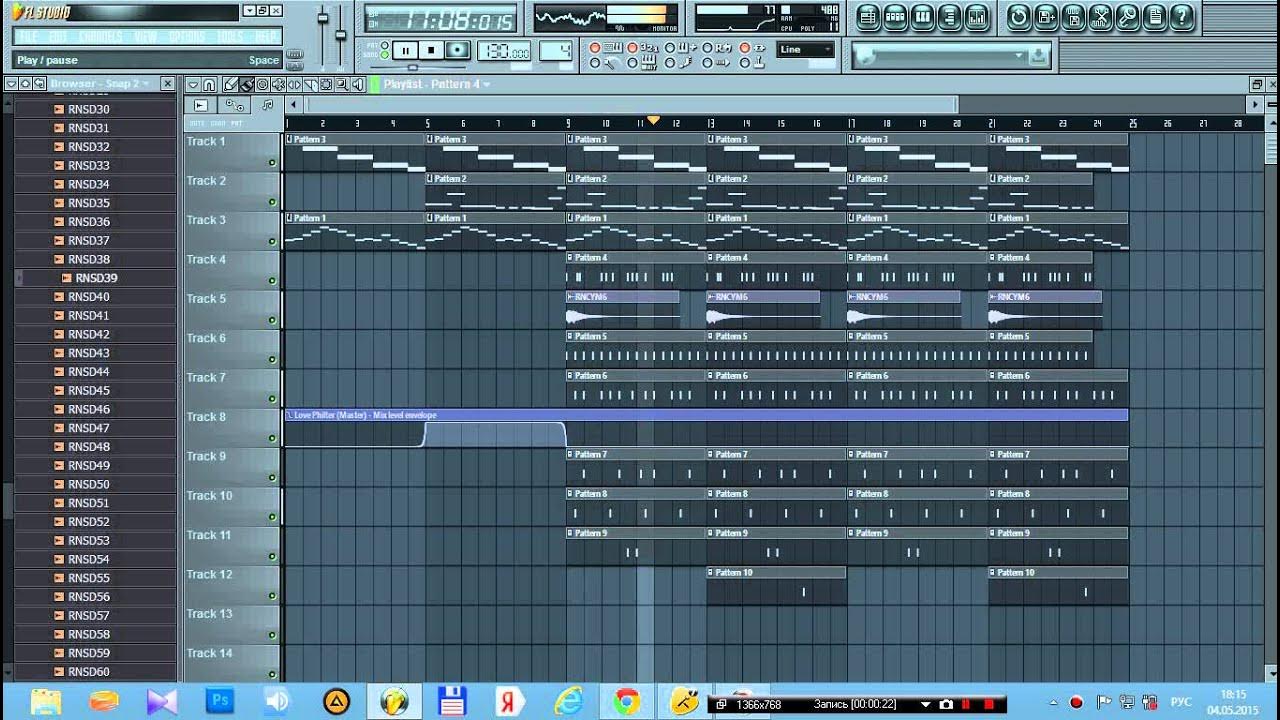Click the record button in transport
The width and height of the screenshot is (1280, 720).
[x=457, y=51]
